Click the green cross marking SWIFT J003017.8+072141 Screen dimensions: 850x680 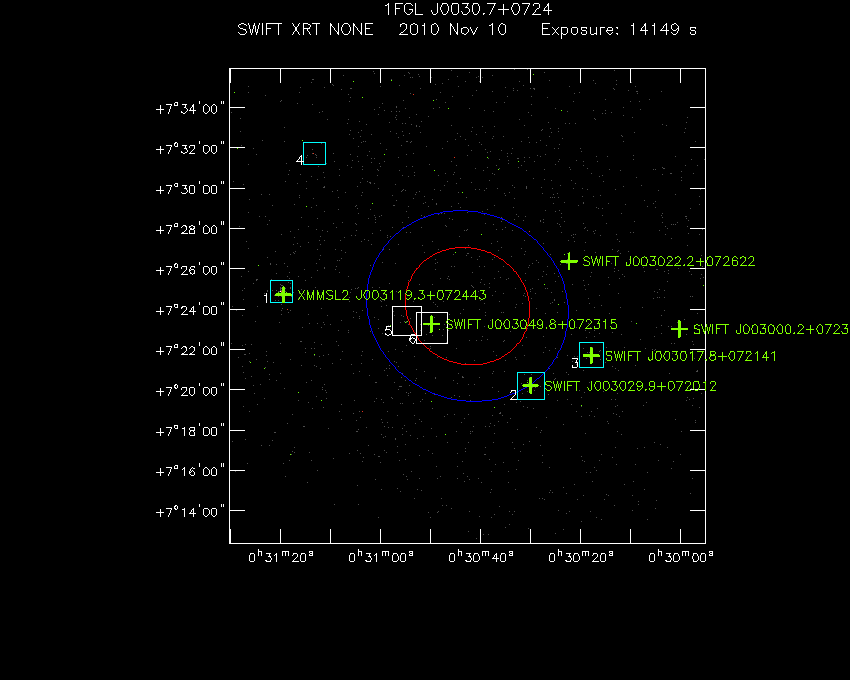pyautogui.click(x=591, y=356)
